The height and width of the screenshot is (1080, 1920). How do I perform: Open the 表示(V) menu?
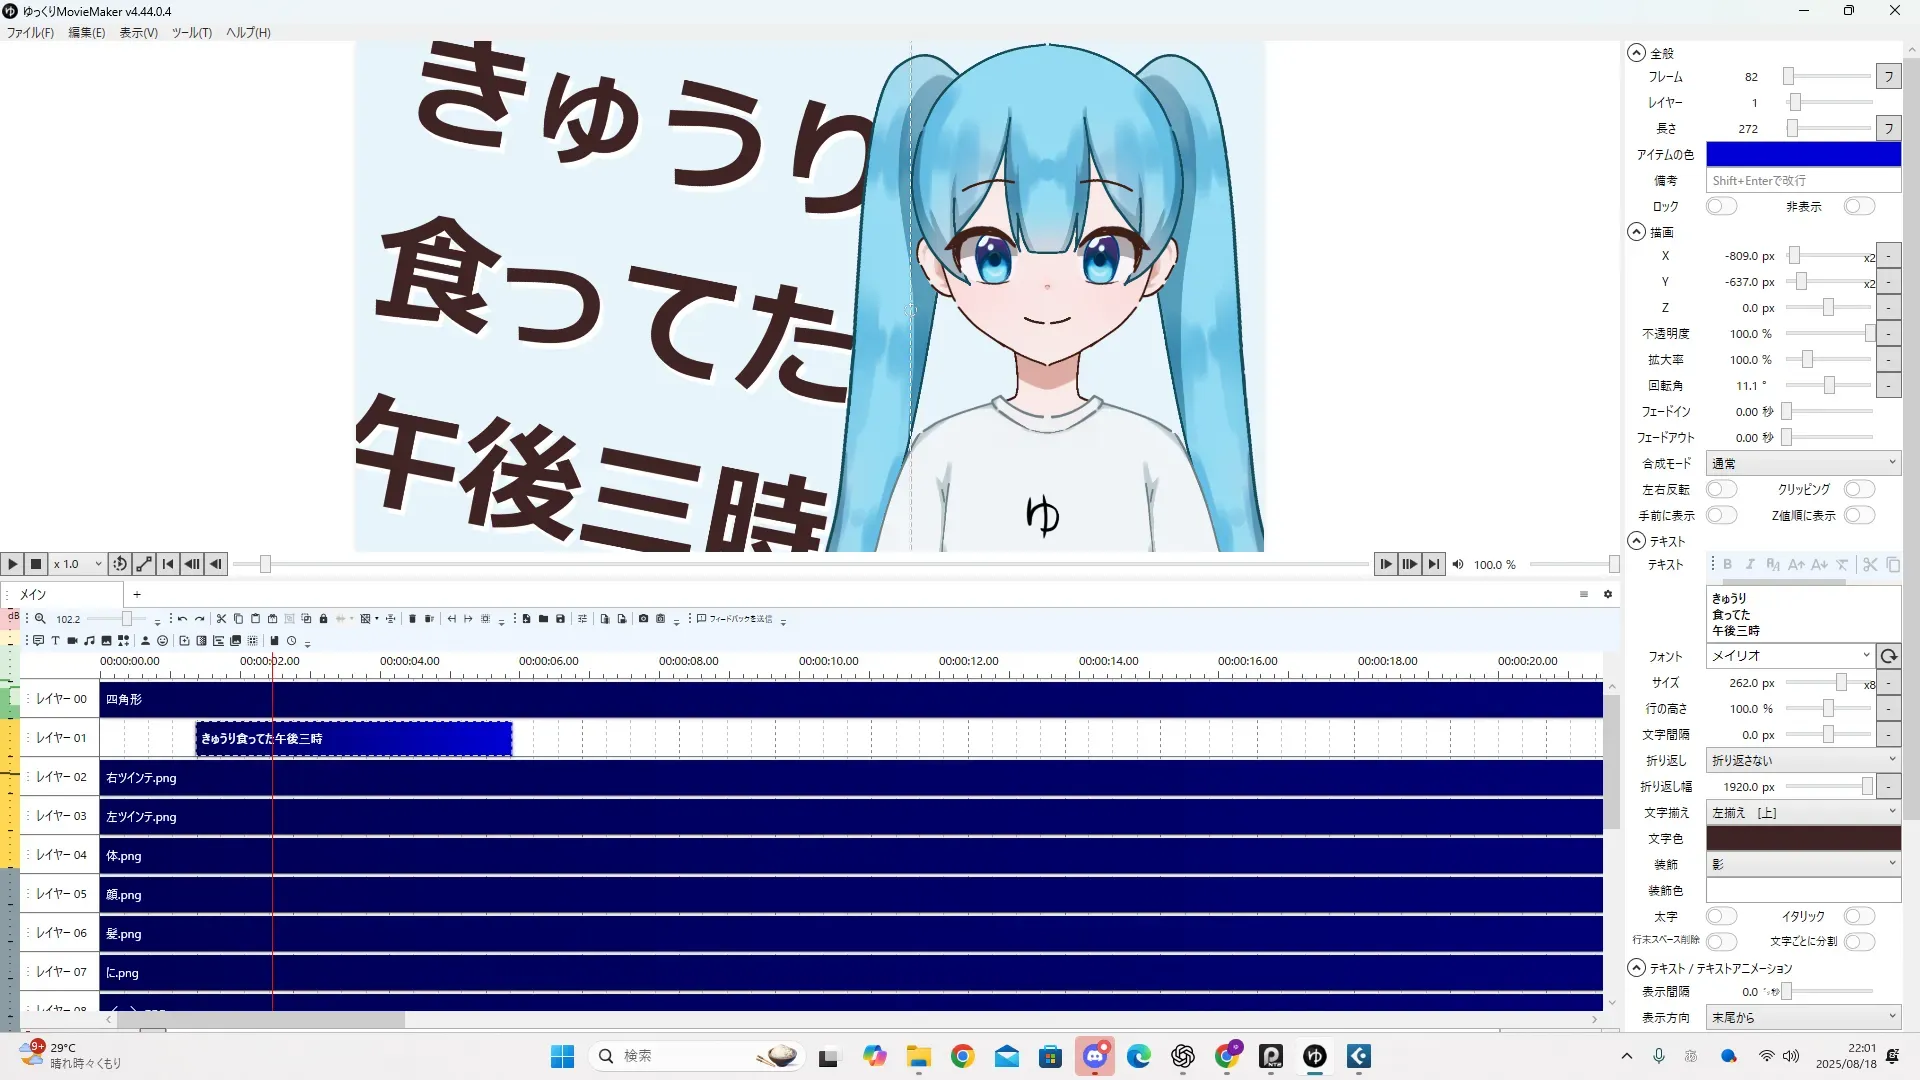(138, 32)
